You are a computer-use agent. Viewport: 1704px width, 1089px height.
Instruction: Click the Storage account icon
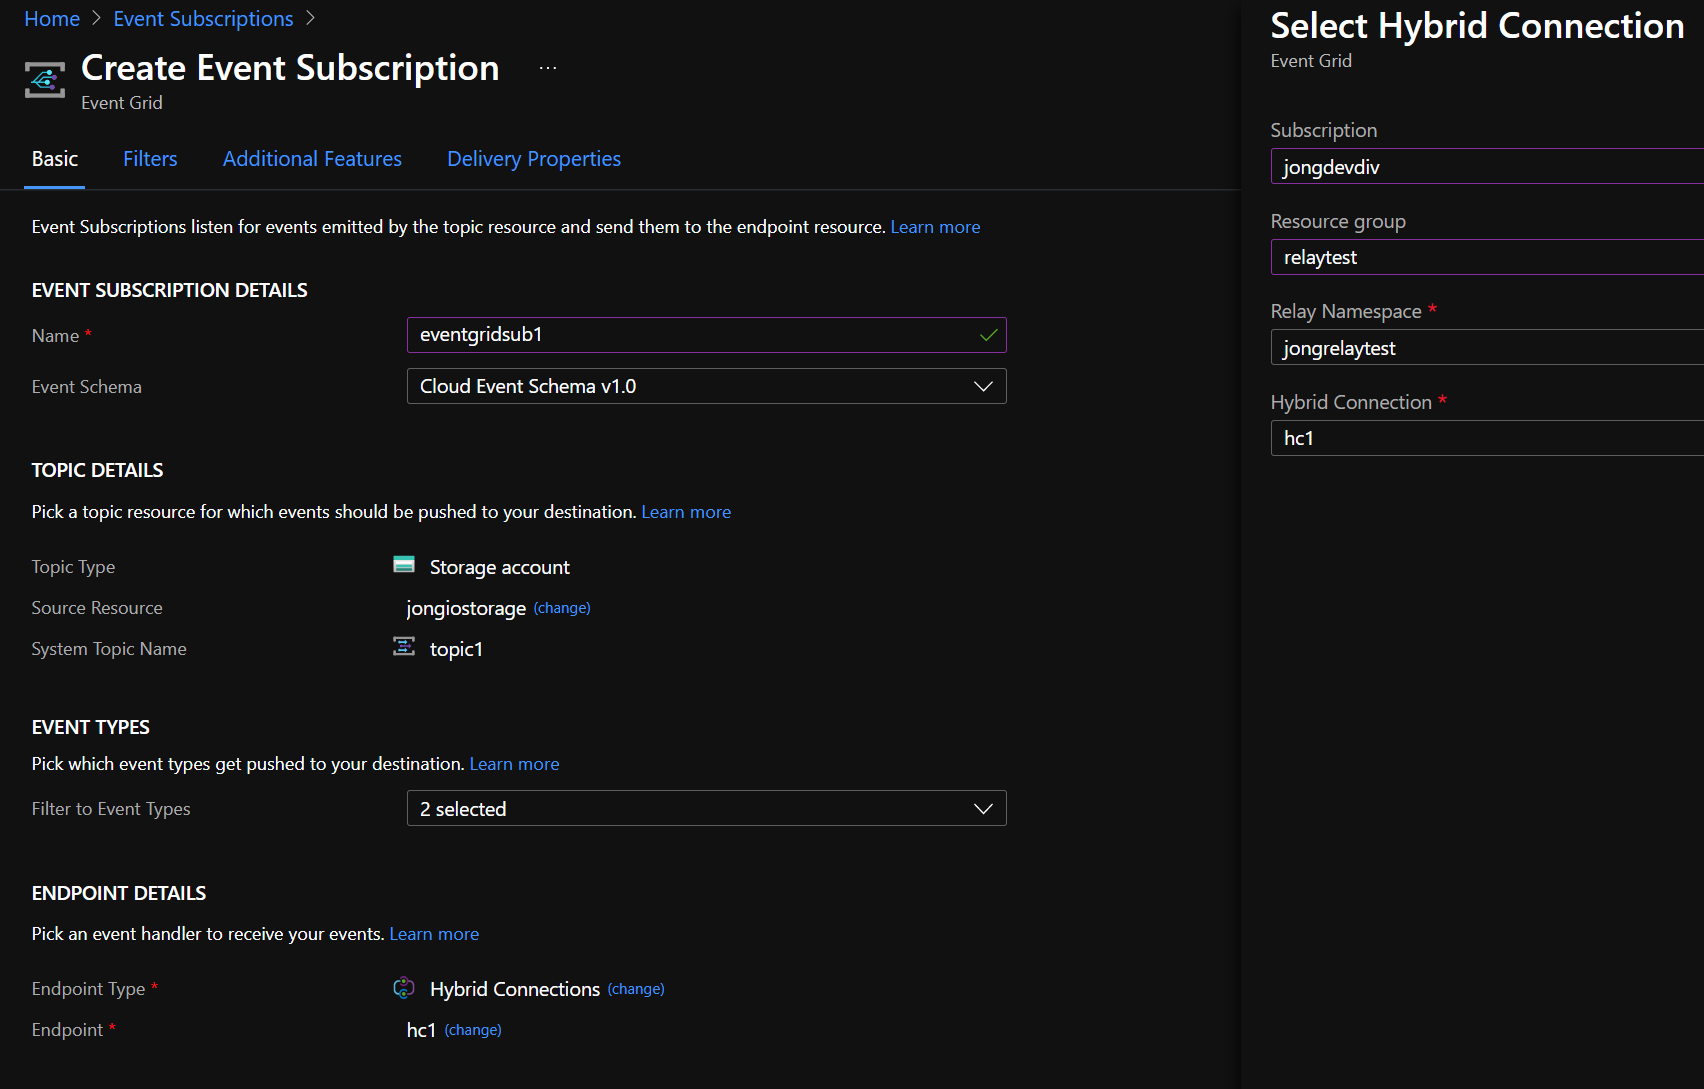404,565
